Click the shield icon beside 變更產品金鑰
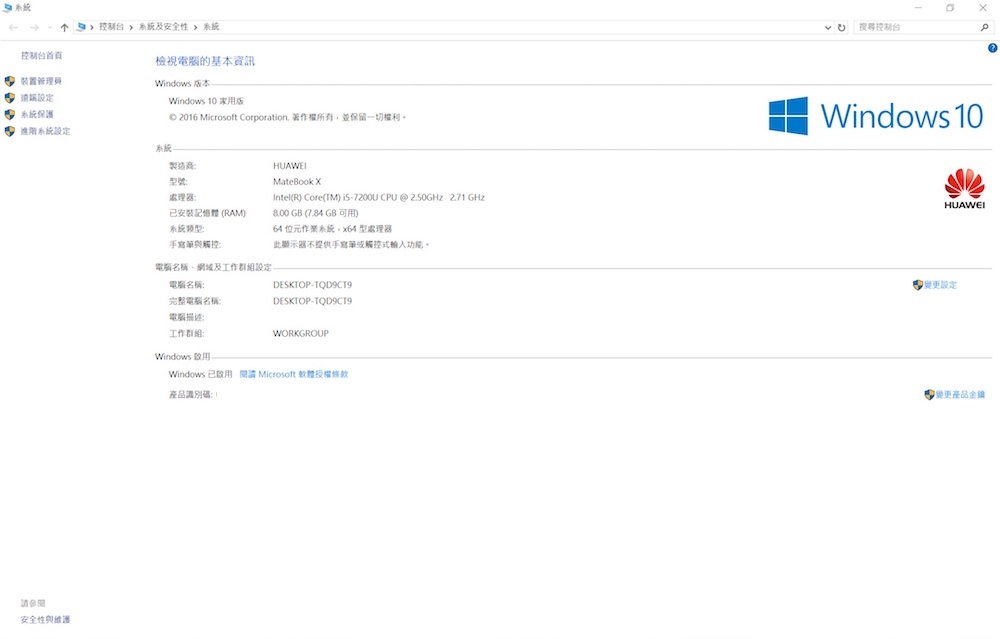1000x639 pixels. pyautogui.click(x=926, y=393)
